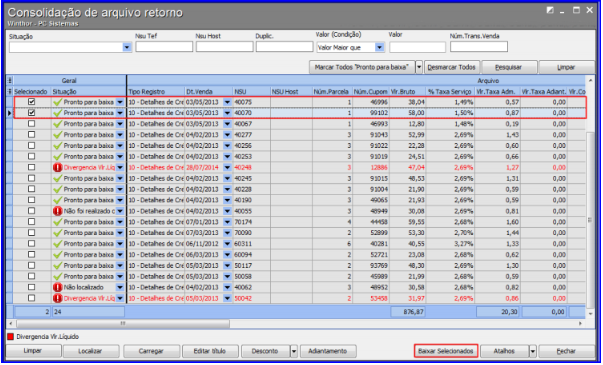Click the Vlr.Bruto cell showing 47,04
The height and width of the screenshot is (365, 603).
click(408, 167)
